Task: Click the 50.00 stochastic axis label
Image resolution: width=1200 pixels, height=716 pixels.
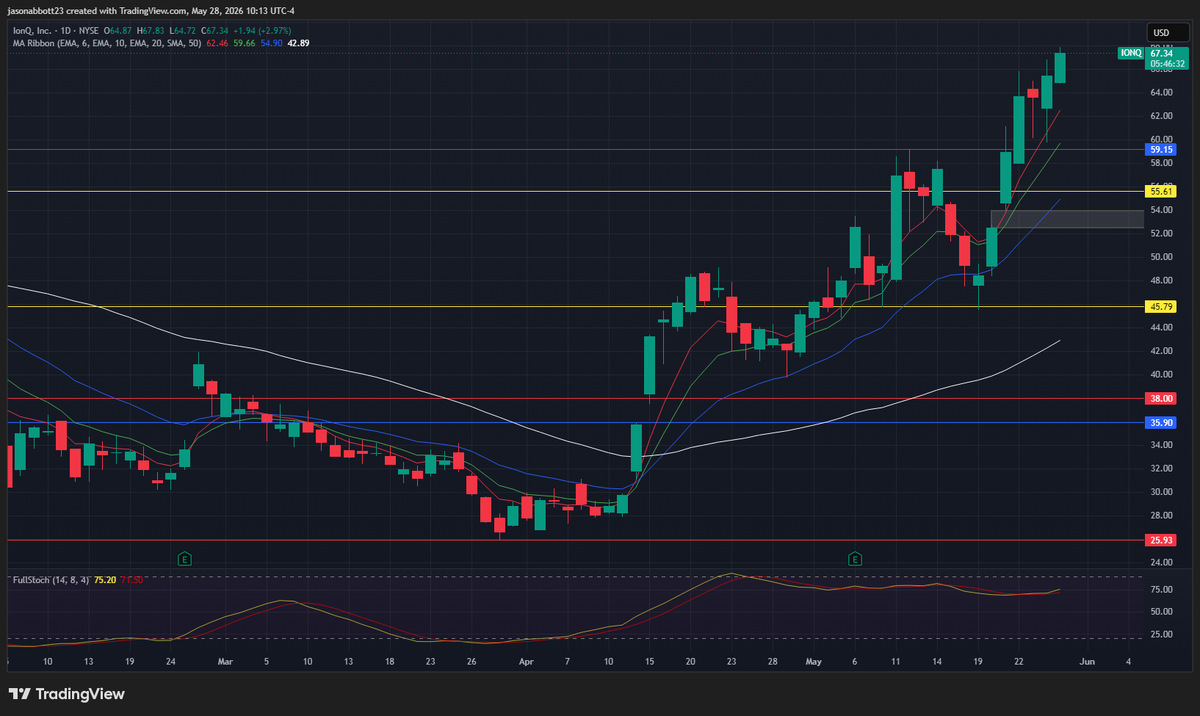Action: [1161, 612]
